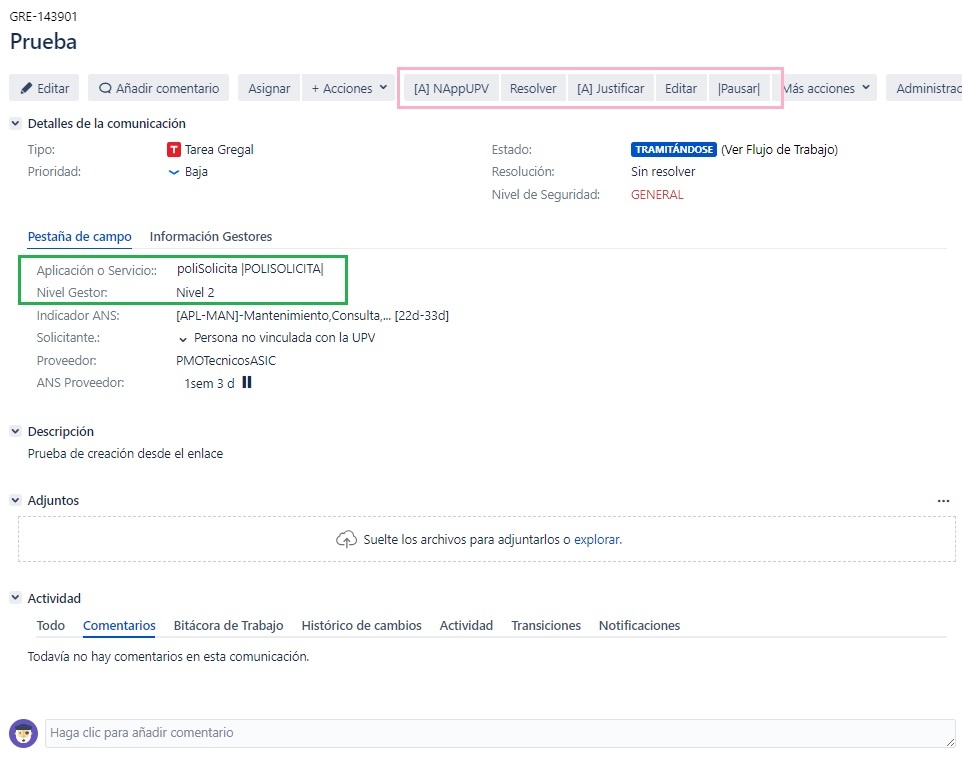Screen dimensions: 962x765
Task: Switch to Información Gestores tab
Action: click(x=210, y=237)
